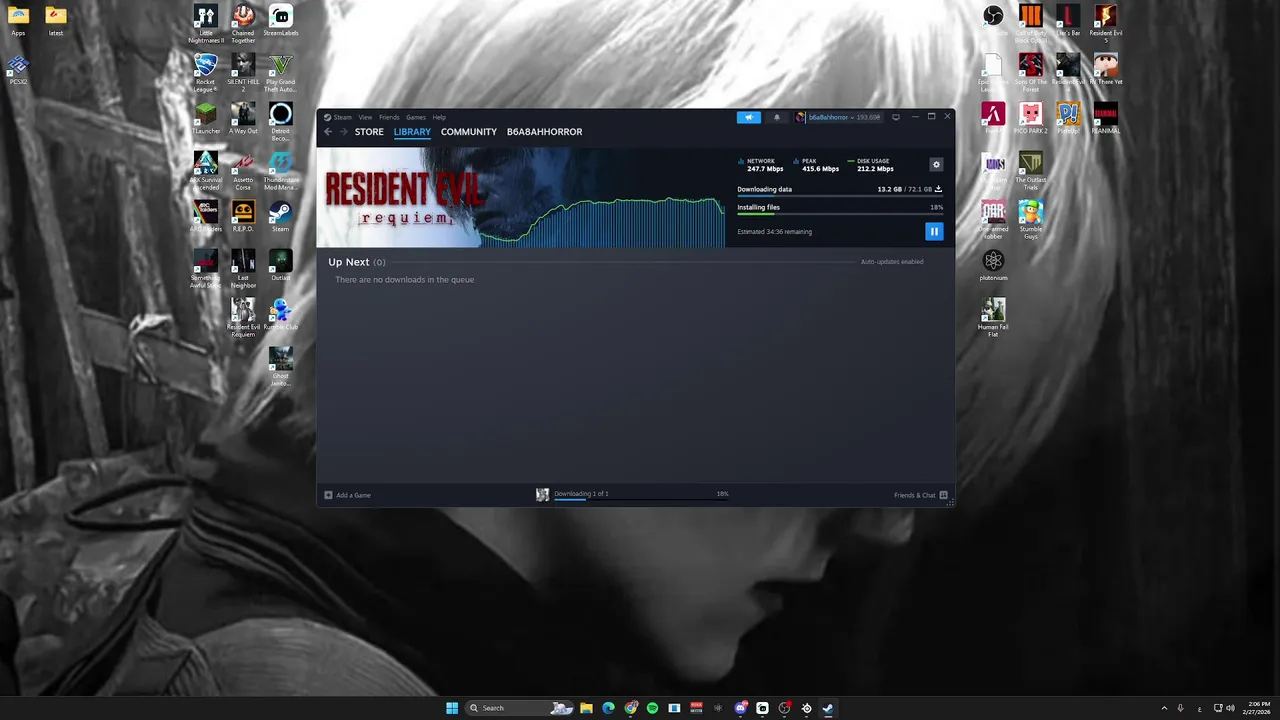Select PlateUp! desktop icon
This screenshot has width=1280, height=720.
1068,118
